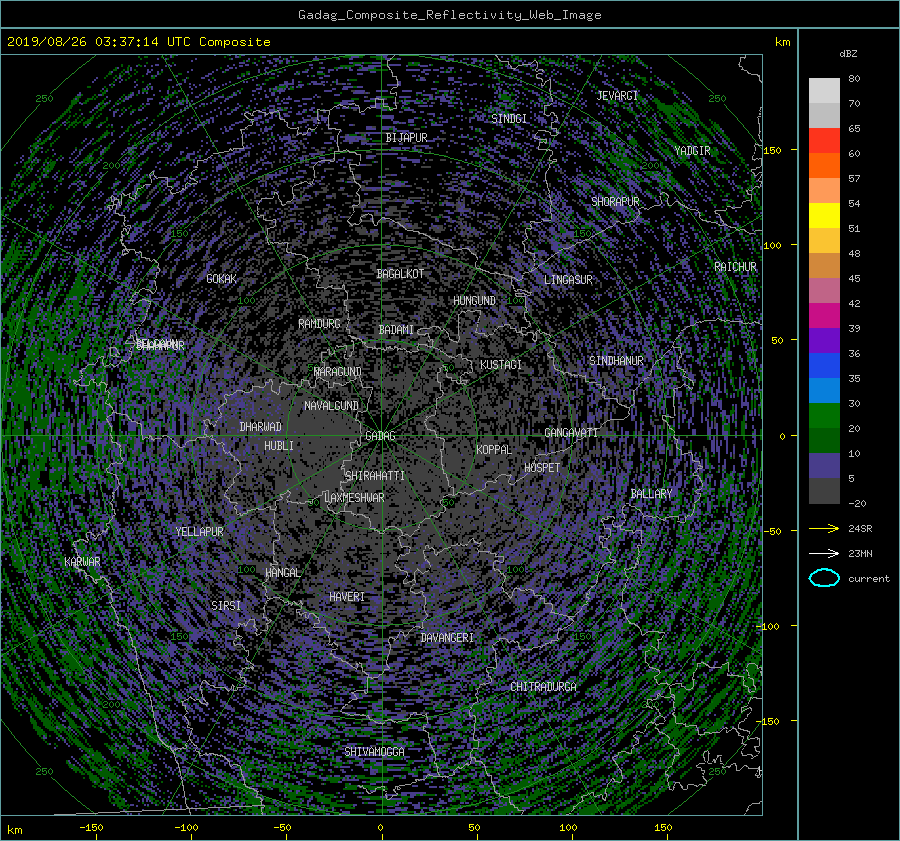The width and height of the screenshot is (900, 841).
Task: Click the 0 tick on the bottom axis
Action: pyautogui.click(x=380, y=828)
